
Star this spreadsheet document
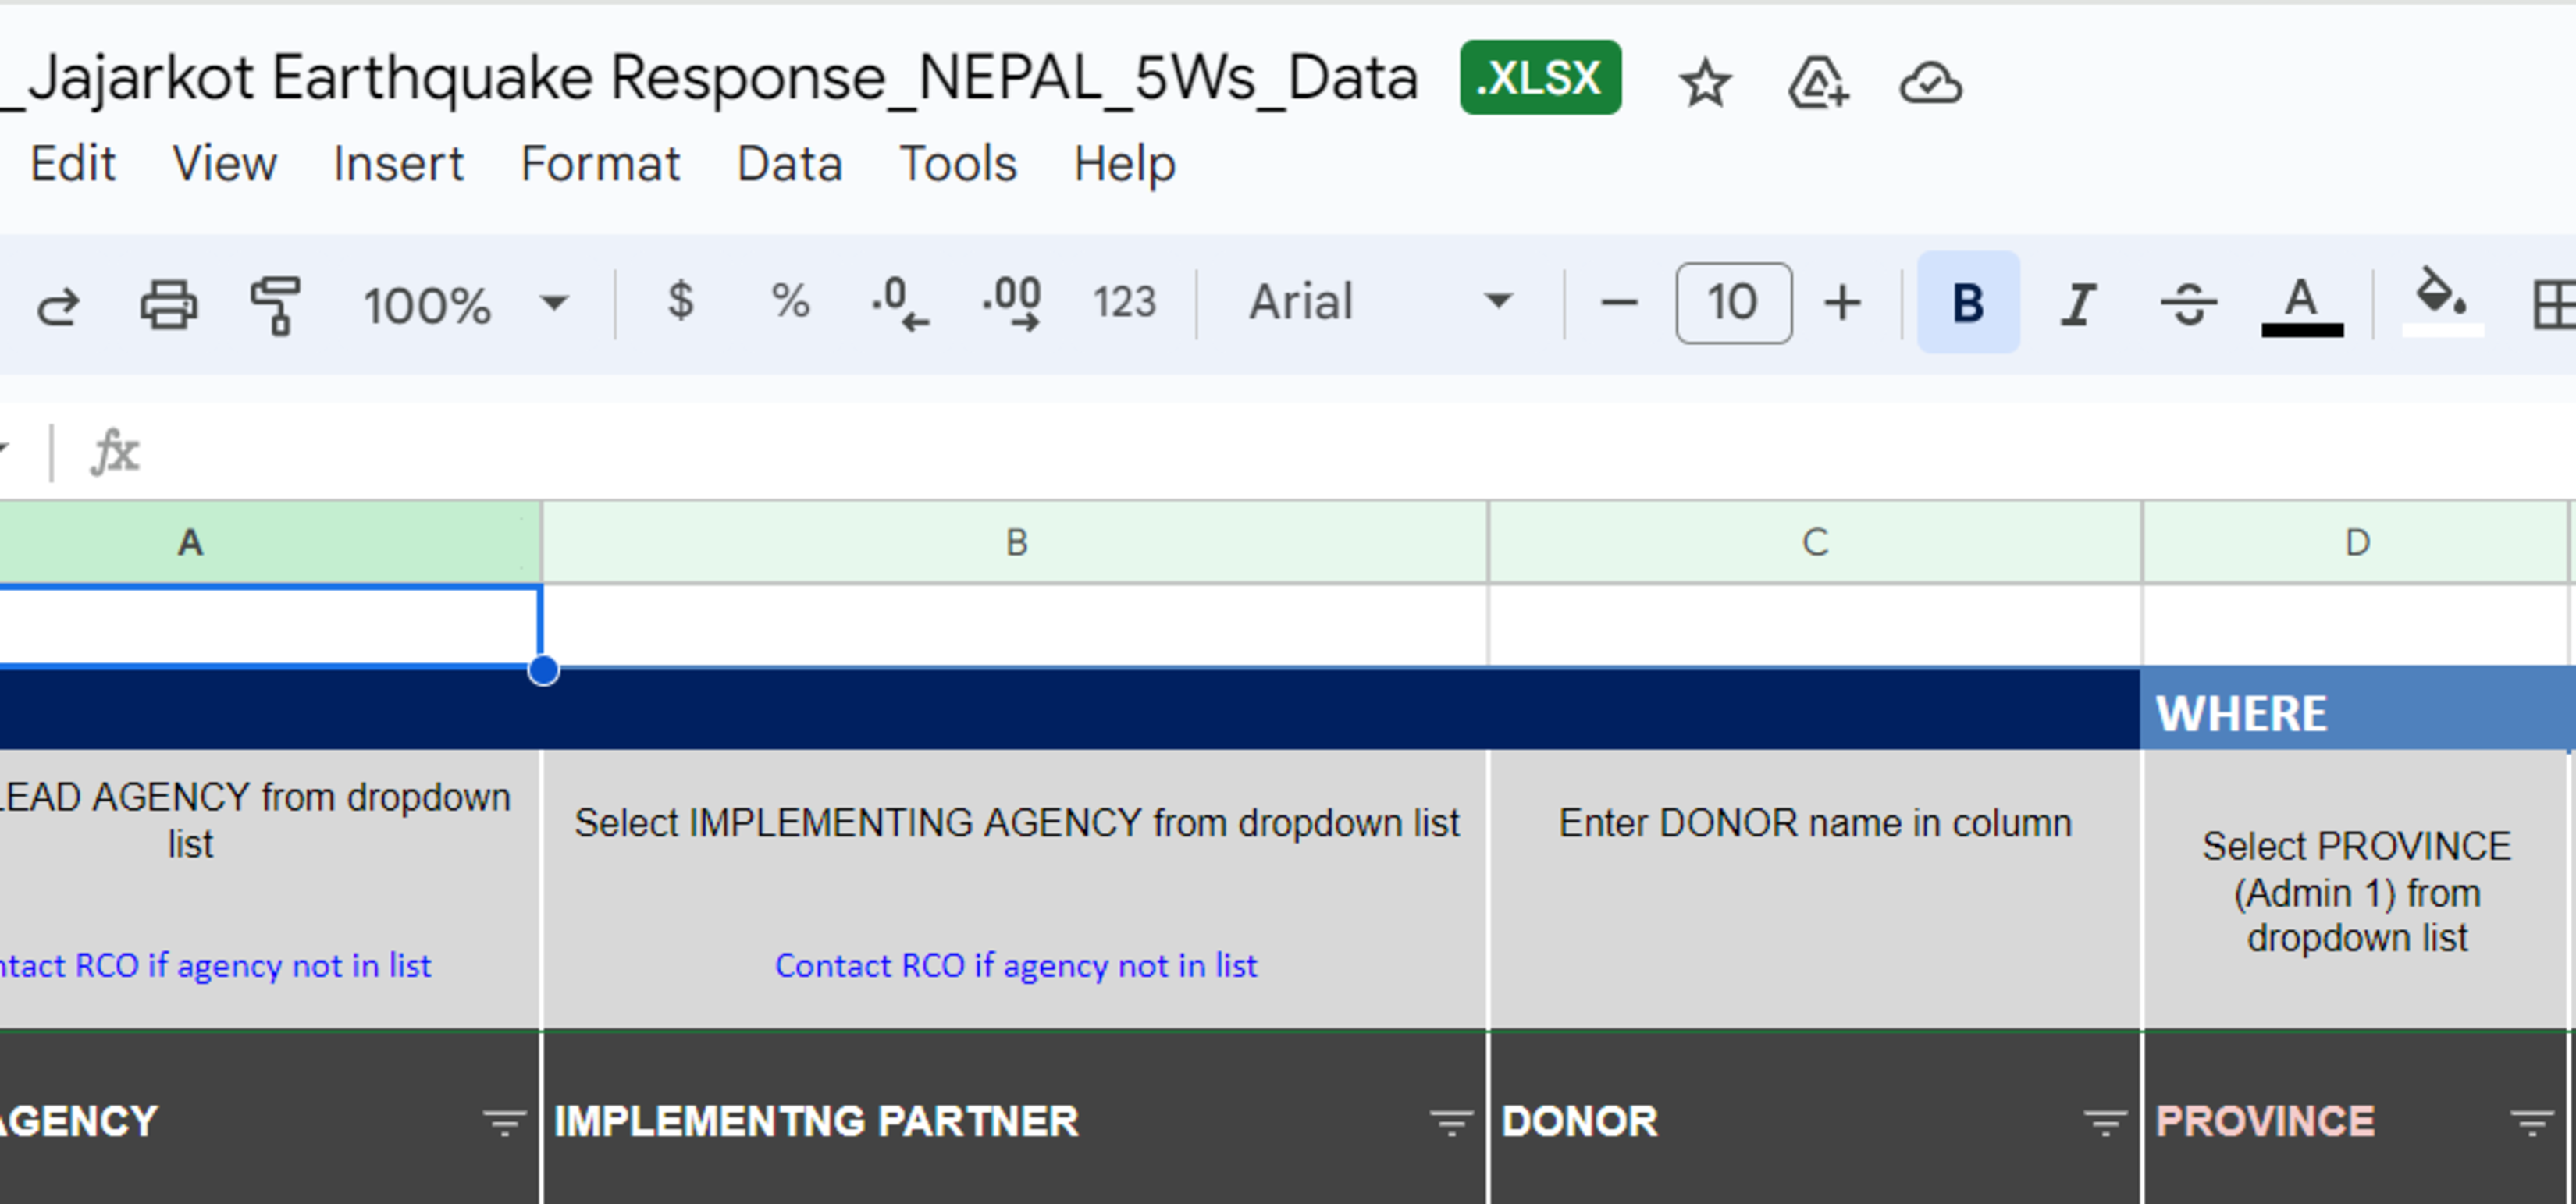[x=1705, y=81]
